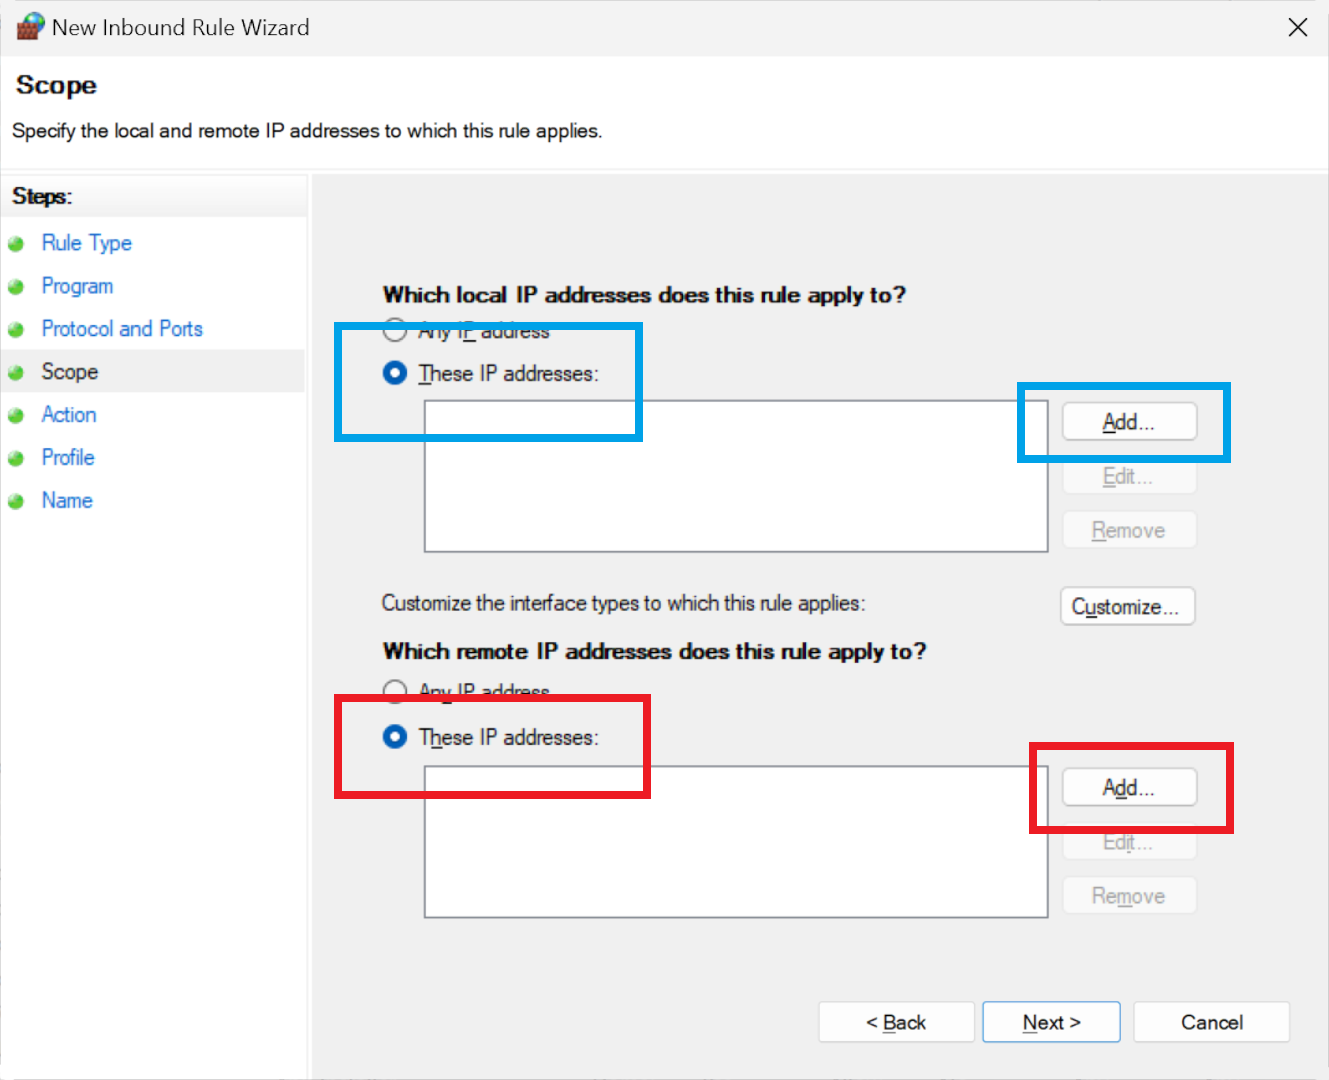Add a remote IP address
This screenshot has height=1080, width=1329.
(1128, 788)
